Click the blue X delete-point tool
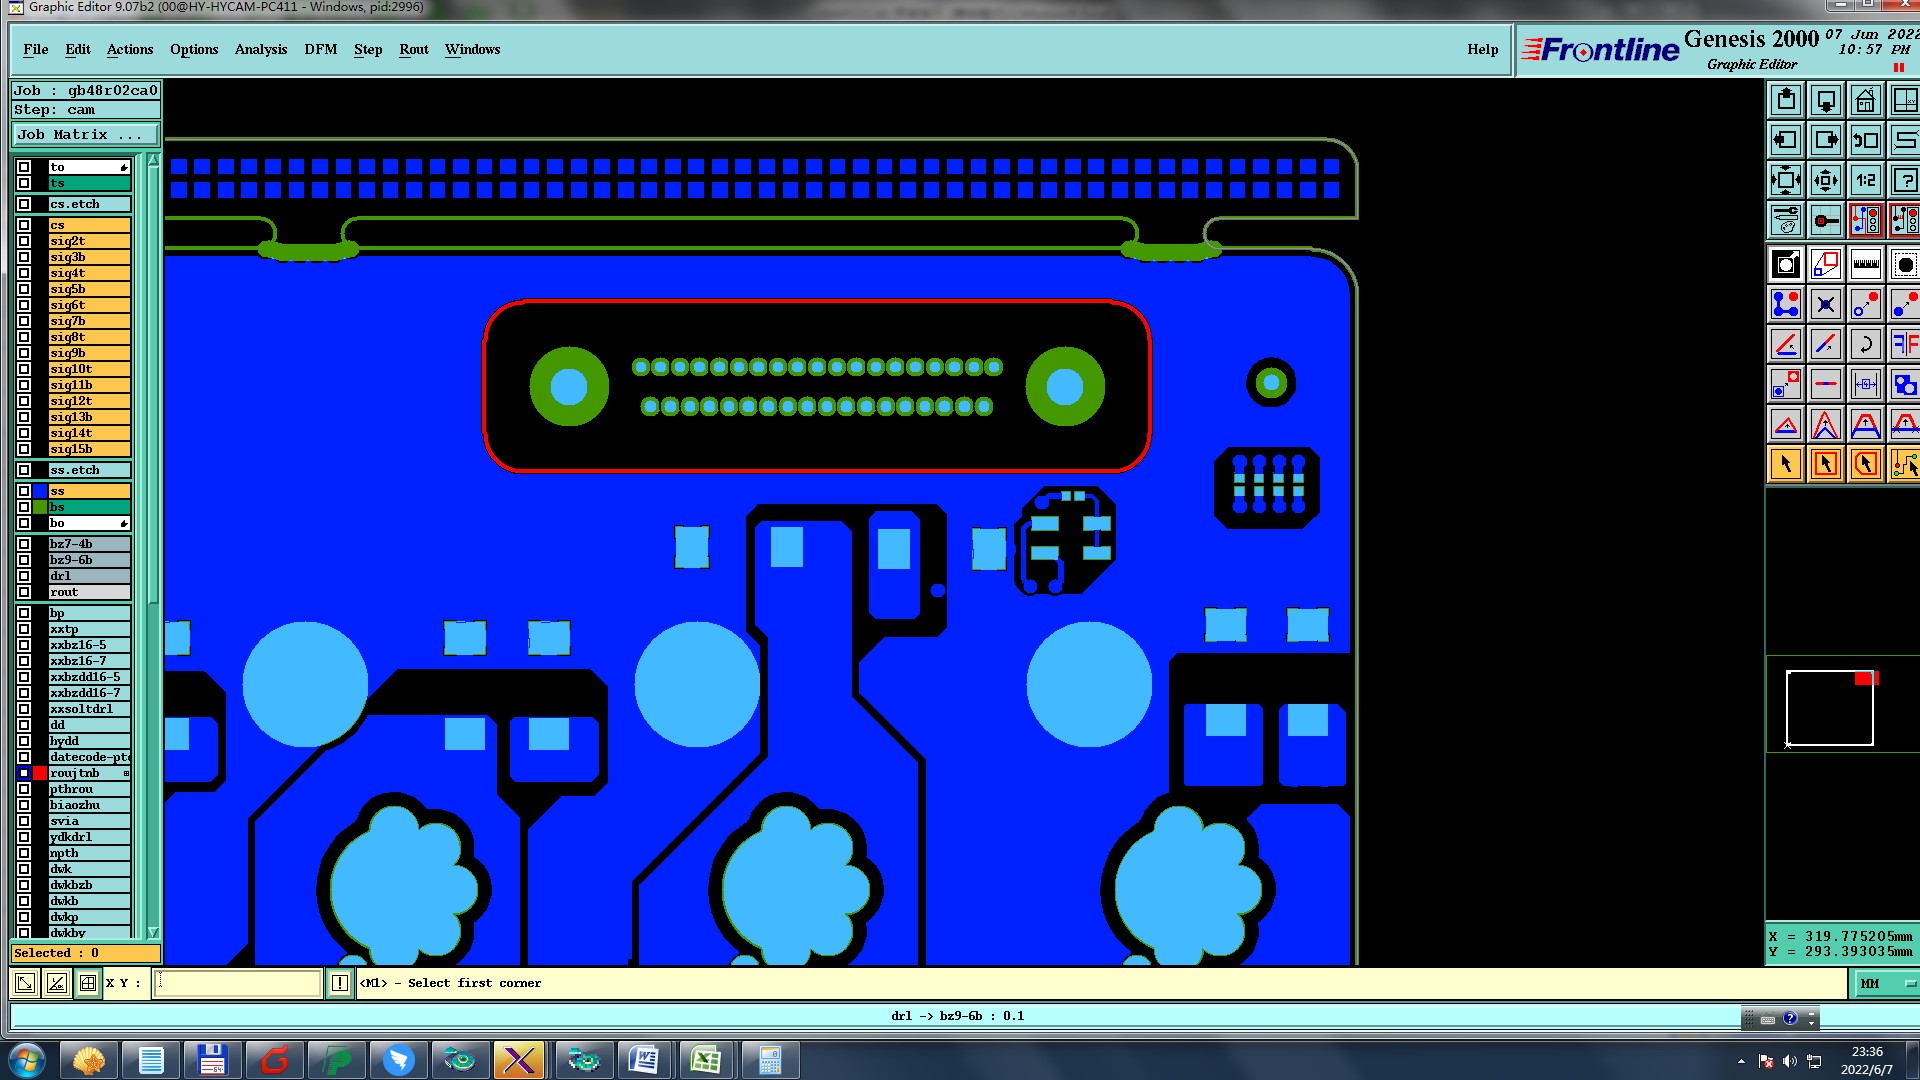1920x1080 pixels. pos(1825,305)
